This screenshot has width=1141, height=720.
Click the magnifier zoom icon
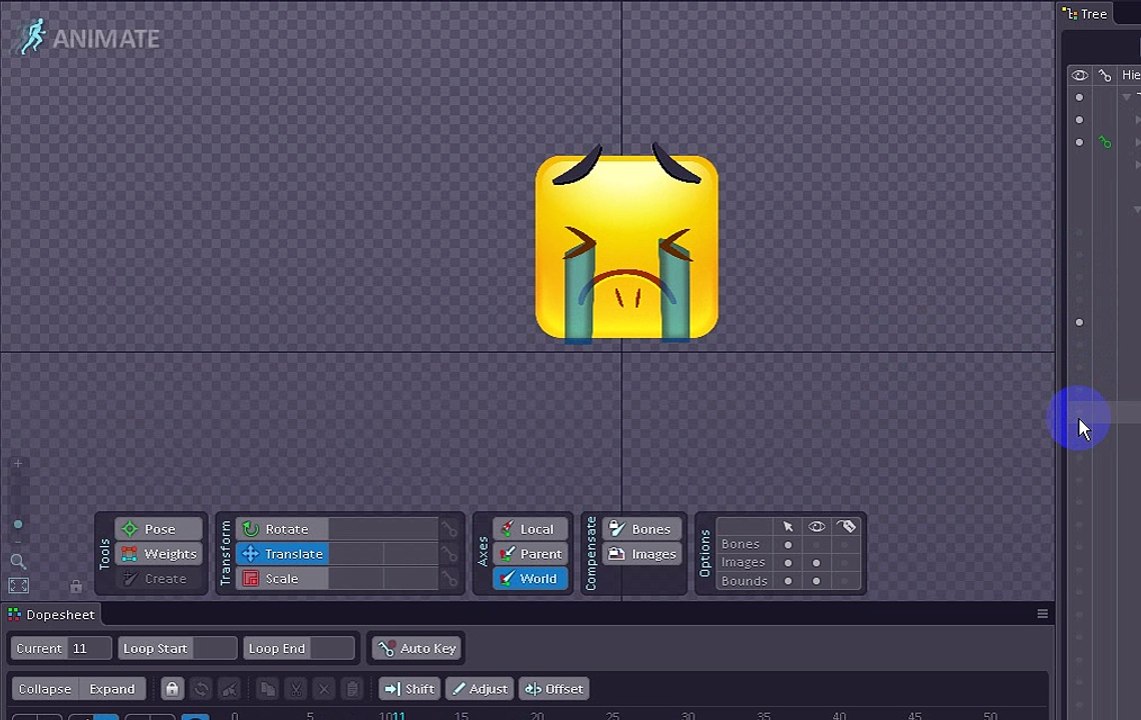pyautogui.click(x=18, y=561)
